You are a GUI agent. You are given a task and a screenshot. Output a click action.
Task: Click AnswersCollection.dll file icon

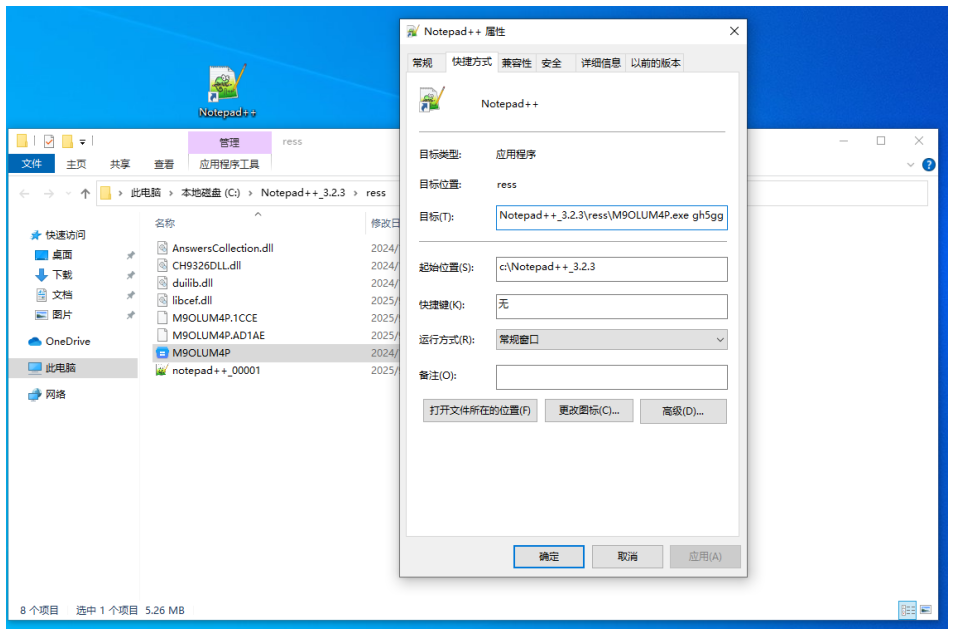point(163,248)
